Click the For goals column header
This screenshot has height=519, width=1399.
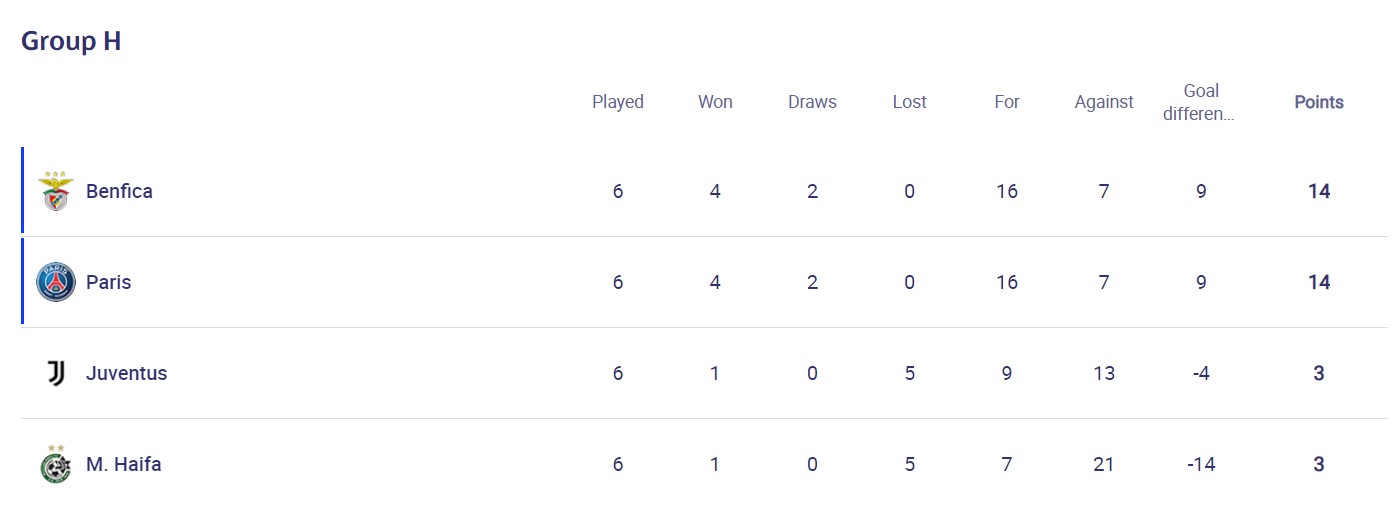pyautogui.click(x=1007, y=102)
